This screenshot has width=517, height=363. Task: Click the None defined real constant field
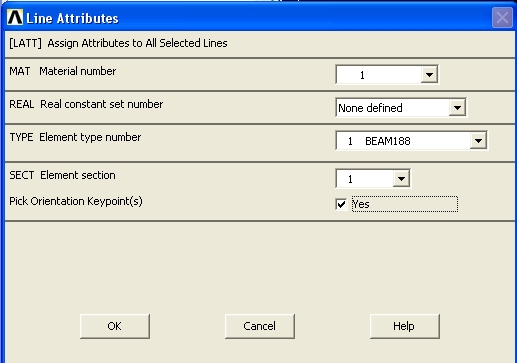(392, 107)
